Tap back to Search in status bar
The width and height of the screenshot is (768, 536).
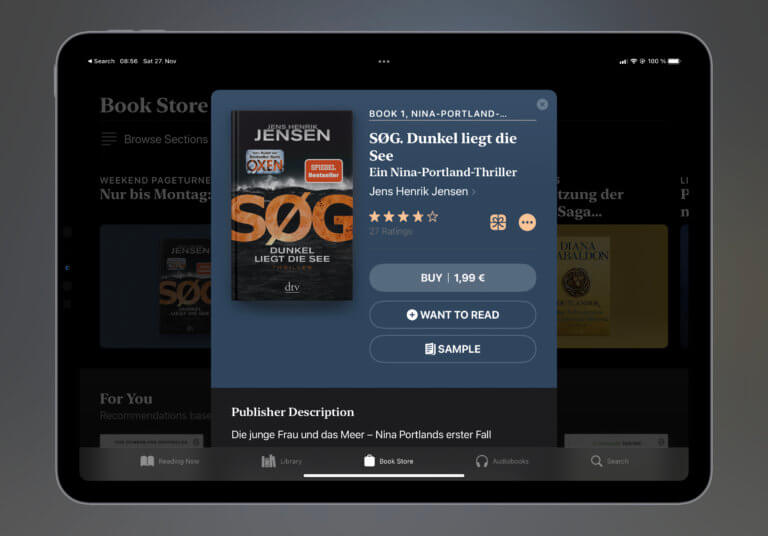[101, 61]
